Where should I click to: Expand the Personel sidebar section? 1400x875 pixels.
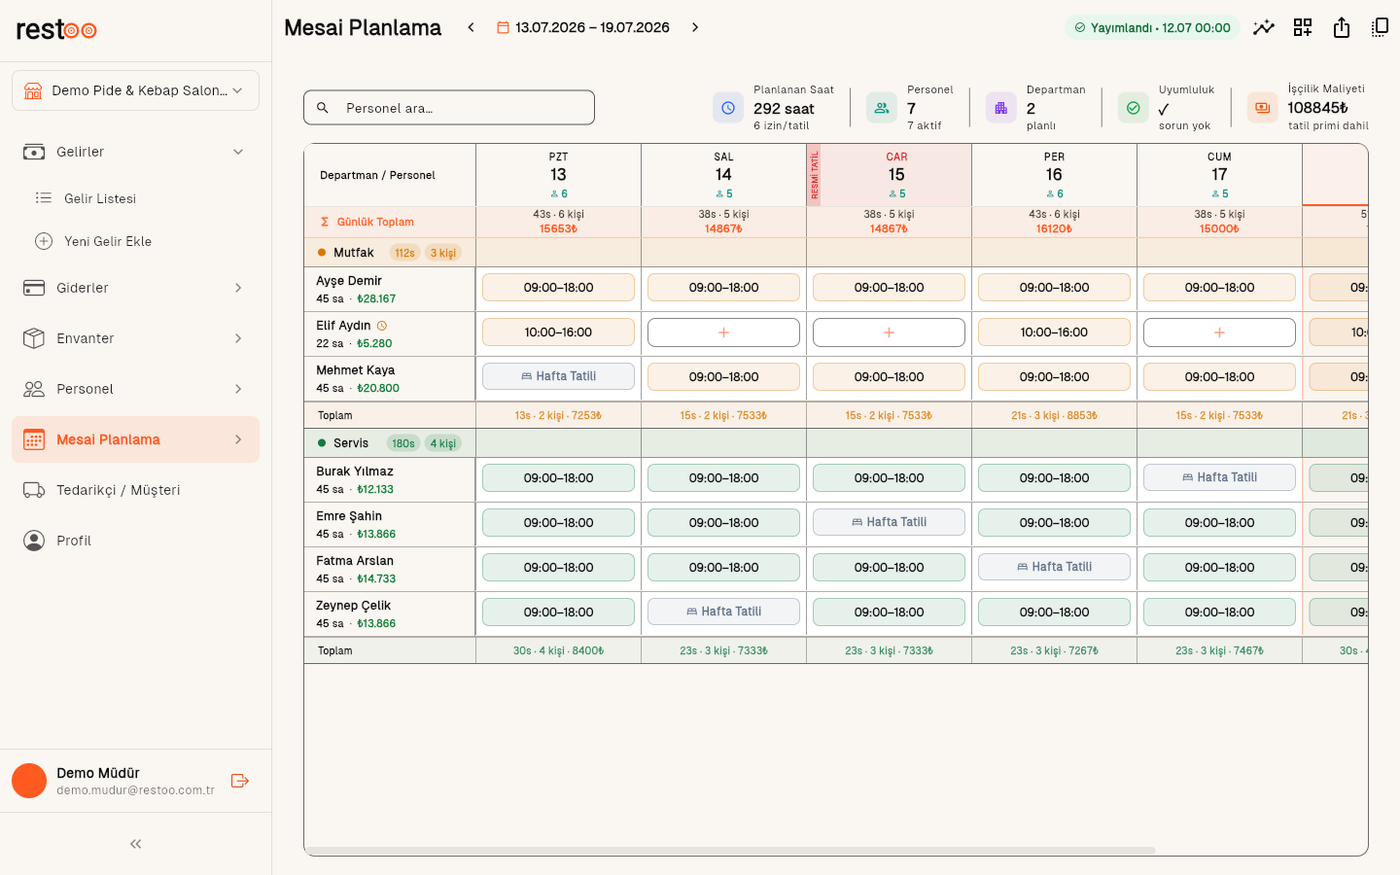pyautogui.click(x=238, y=389)
